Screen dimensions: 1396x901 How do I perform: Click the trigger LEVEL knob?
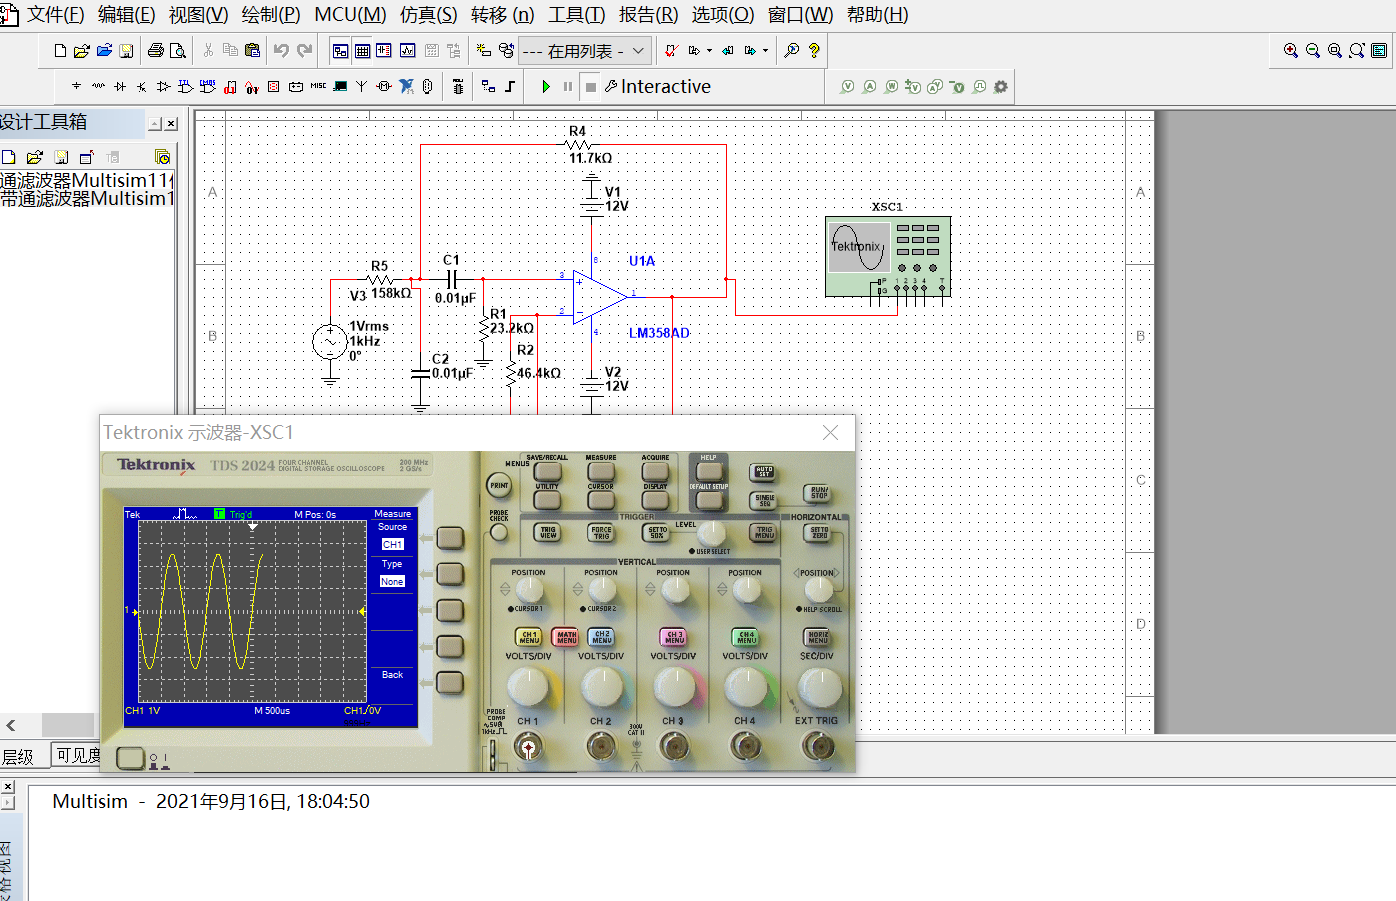[x=711, y=532]
